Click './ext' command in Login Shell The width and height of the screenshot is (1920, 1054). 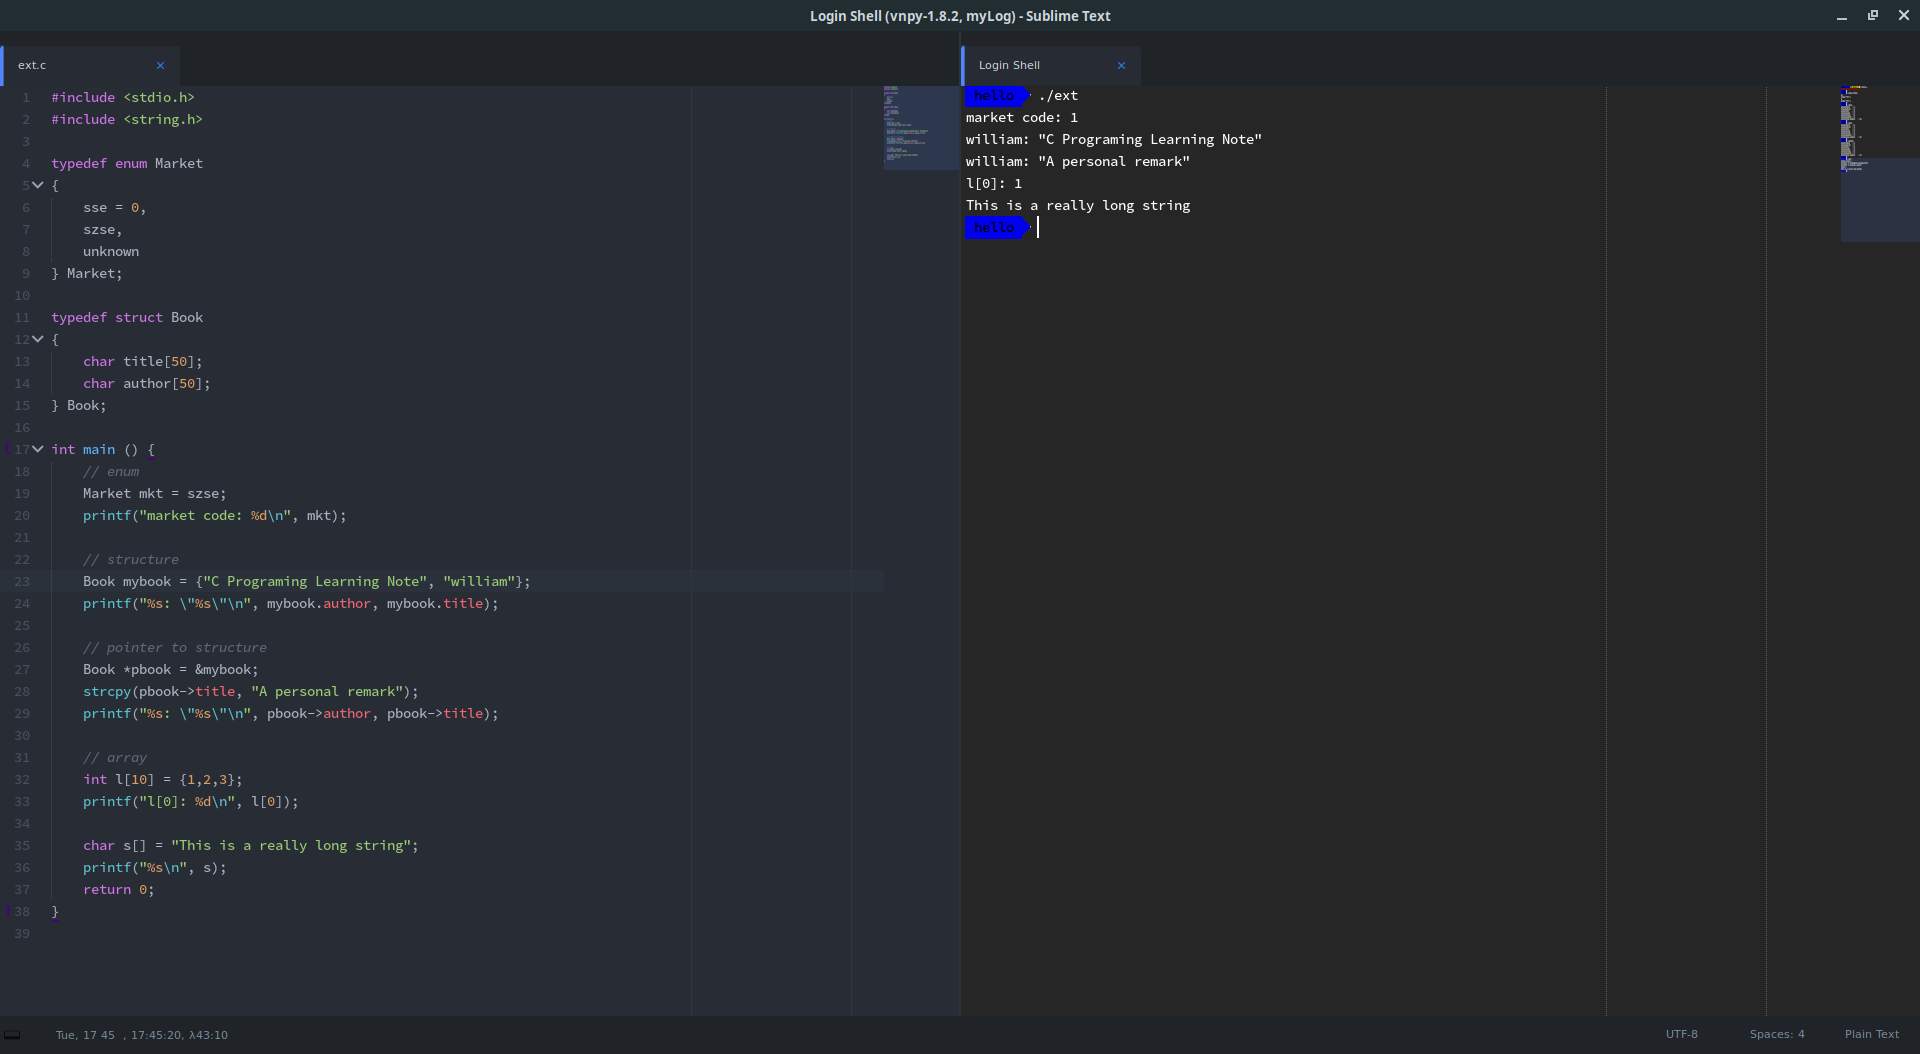click(1058, 95)
